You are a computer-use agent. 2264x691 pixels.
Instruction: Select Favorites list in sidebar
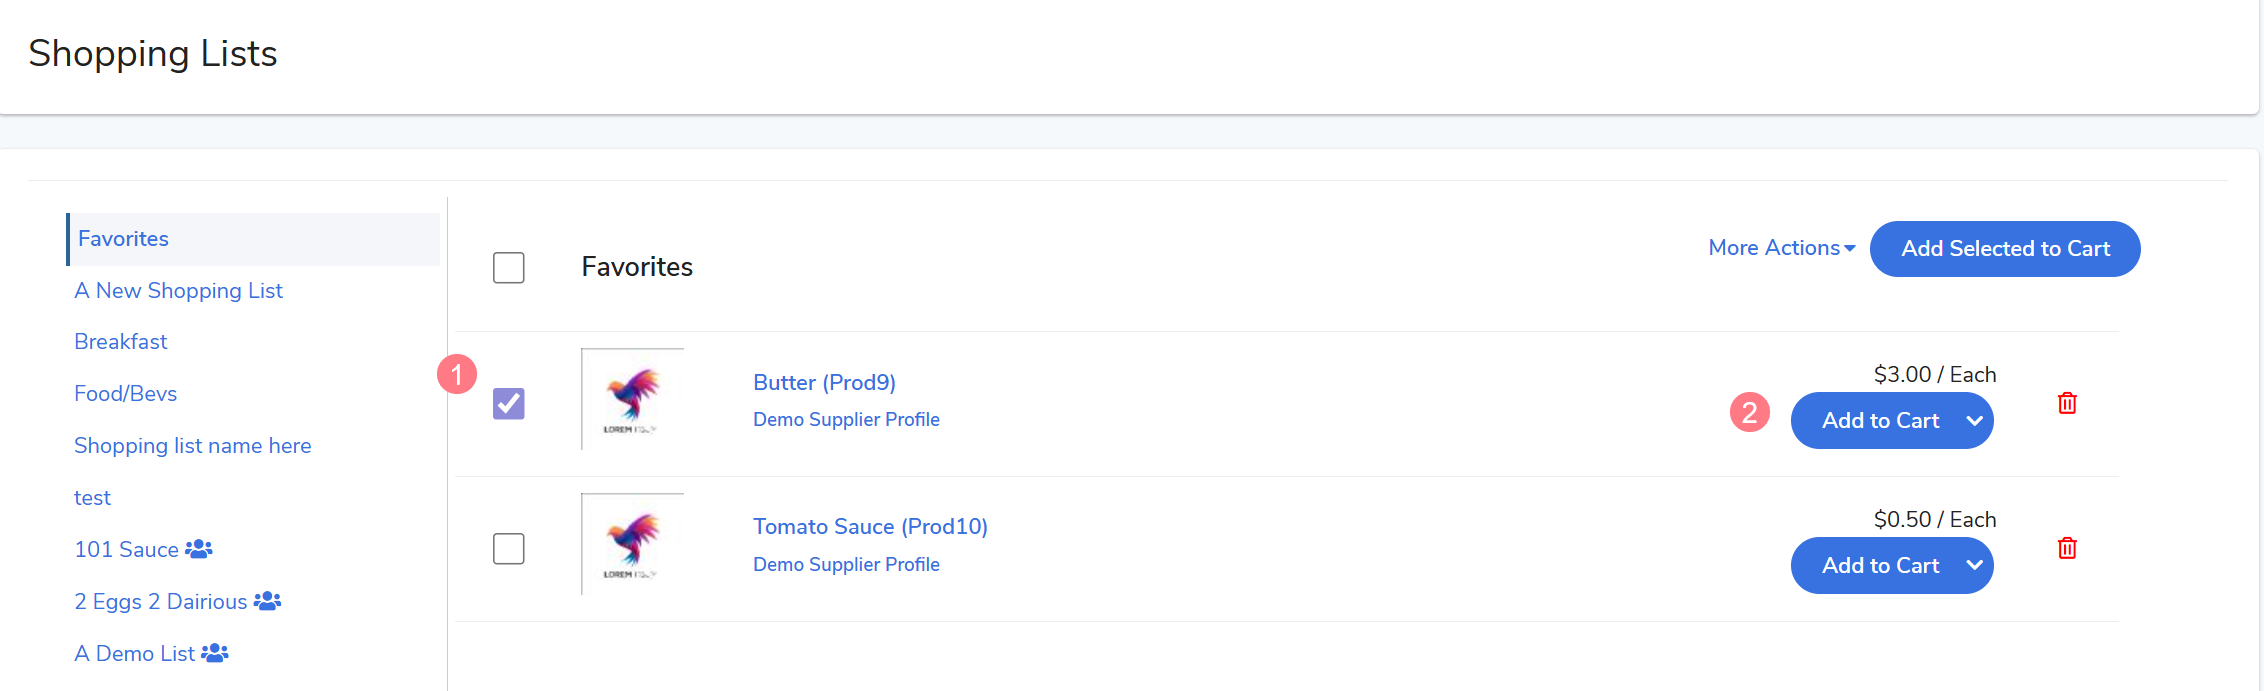[x=124, y=239]
